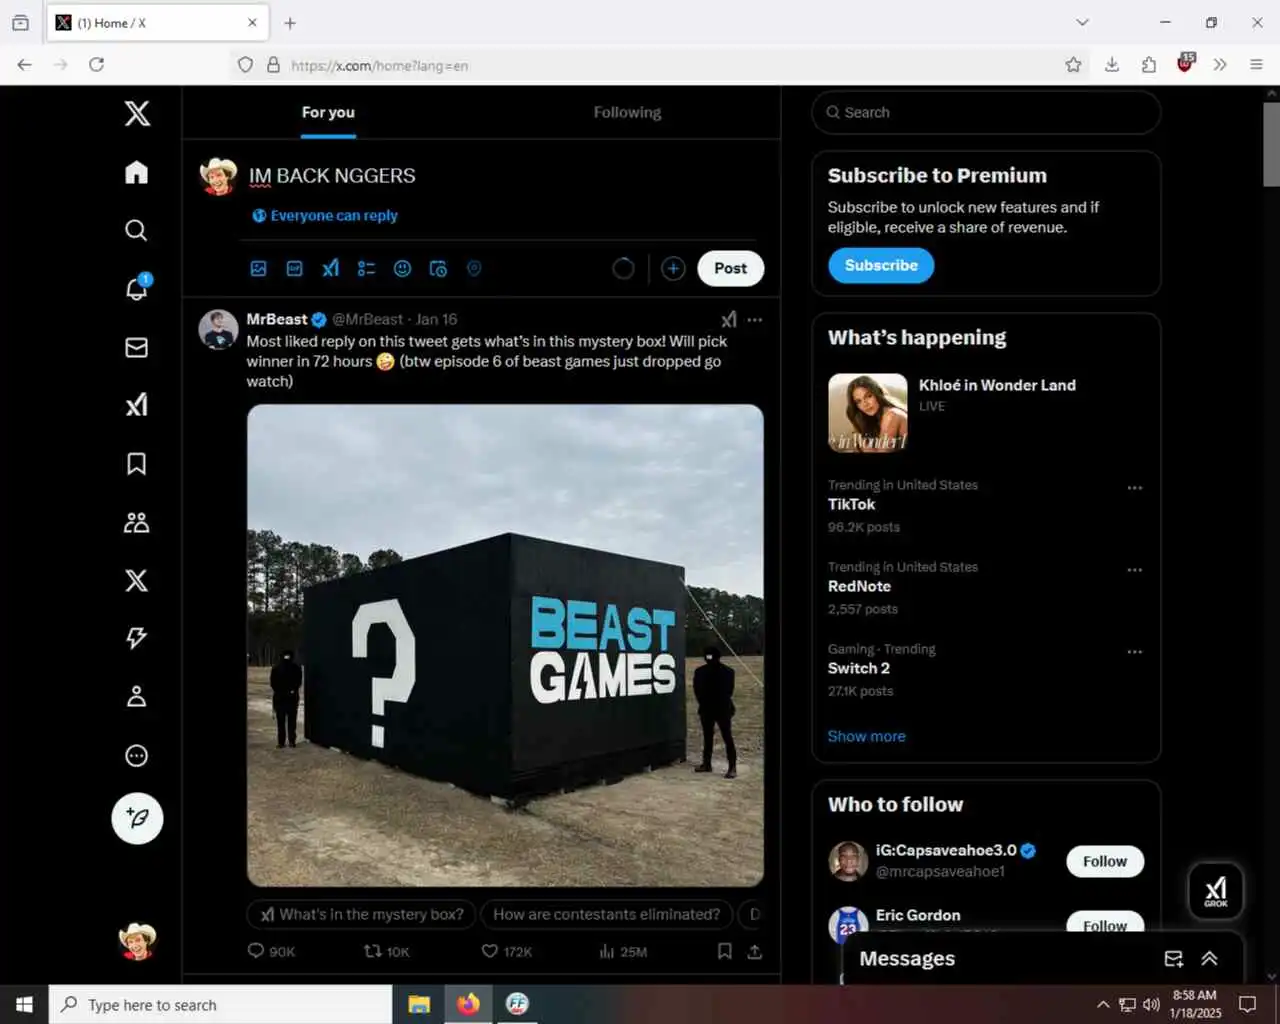
Task: Enhance post with Grok icon in composer
Action: click(x=330, y=268)
